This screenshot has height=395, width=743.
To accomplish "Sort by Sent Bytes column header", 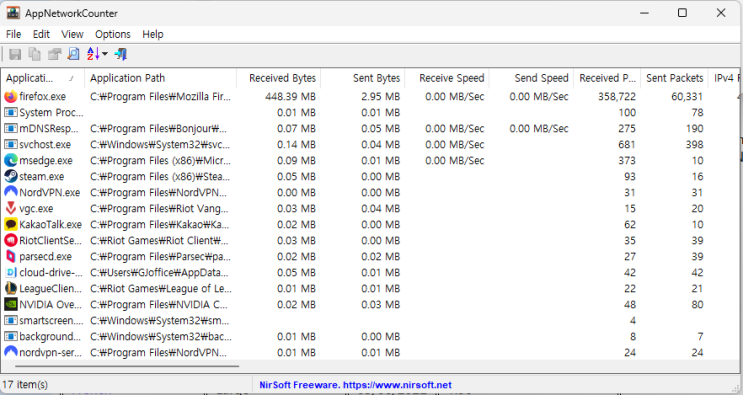I will [x=362, y=78].
